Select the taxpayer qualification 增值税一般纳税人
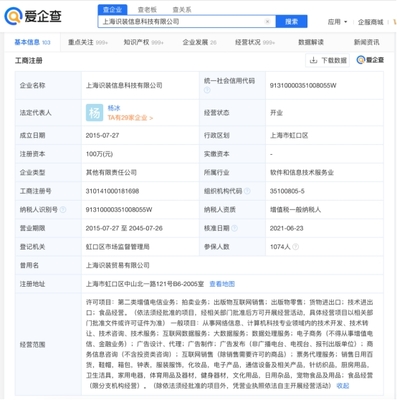Viewport: 397px width, 400px height. point(295,210)
